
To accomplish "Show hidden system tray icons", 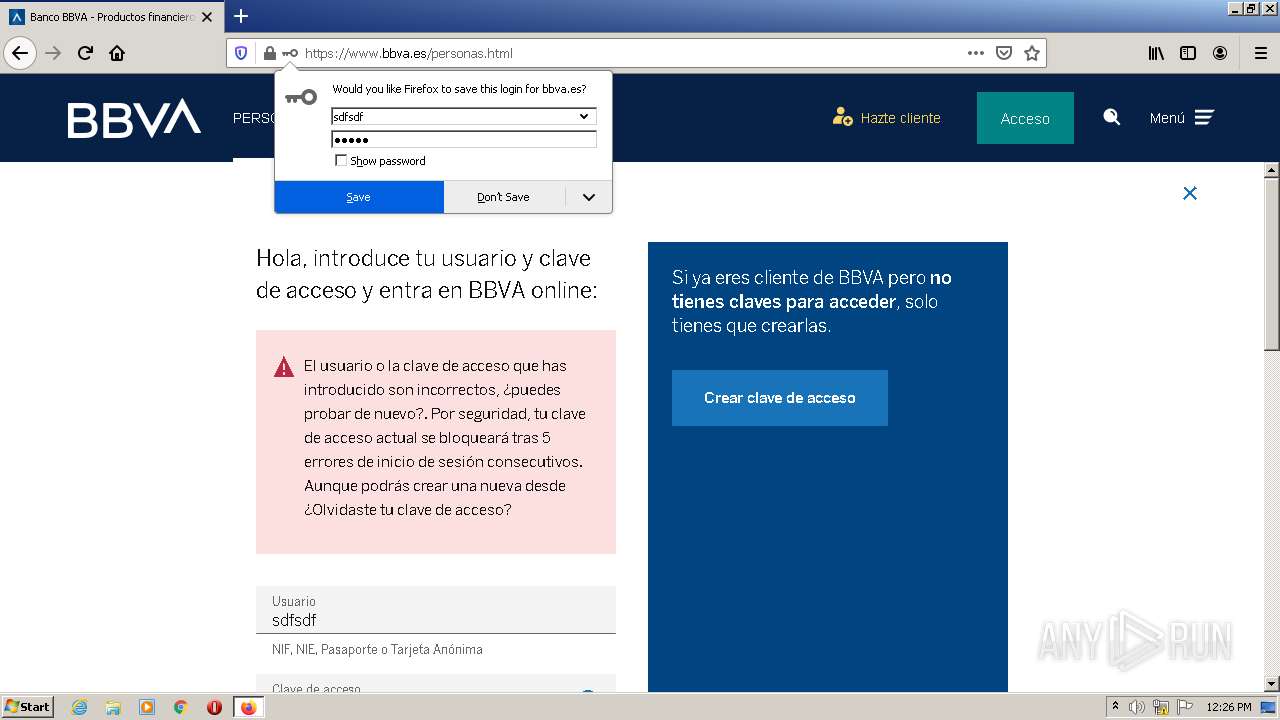I will click(1115, 707).
